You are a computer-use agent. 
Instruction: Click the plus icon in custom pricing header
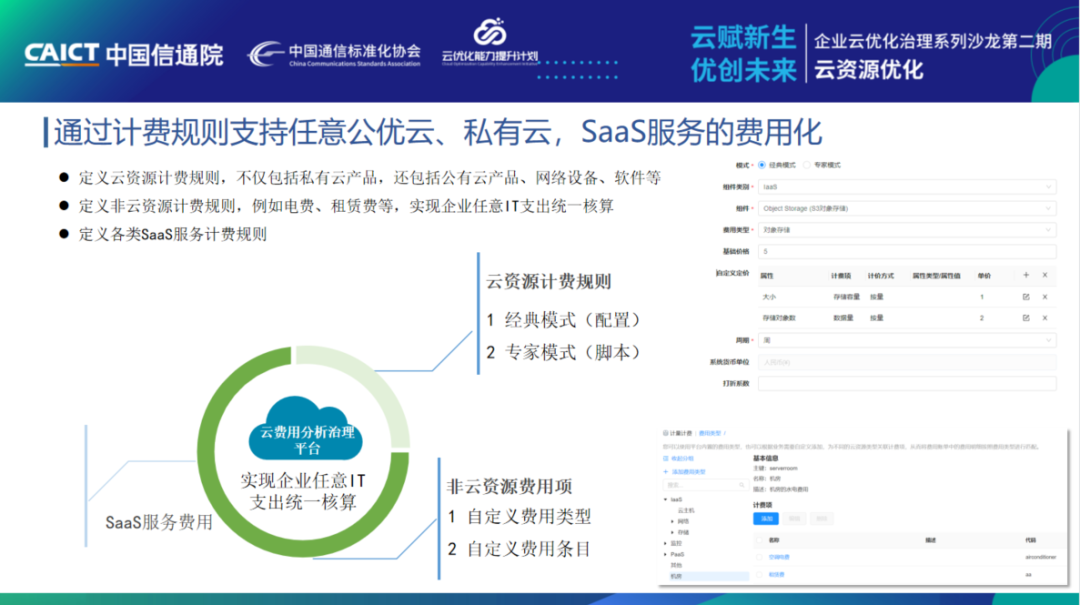coord(1026,275)
